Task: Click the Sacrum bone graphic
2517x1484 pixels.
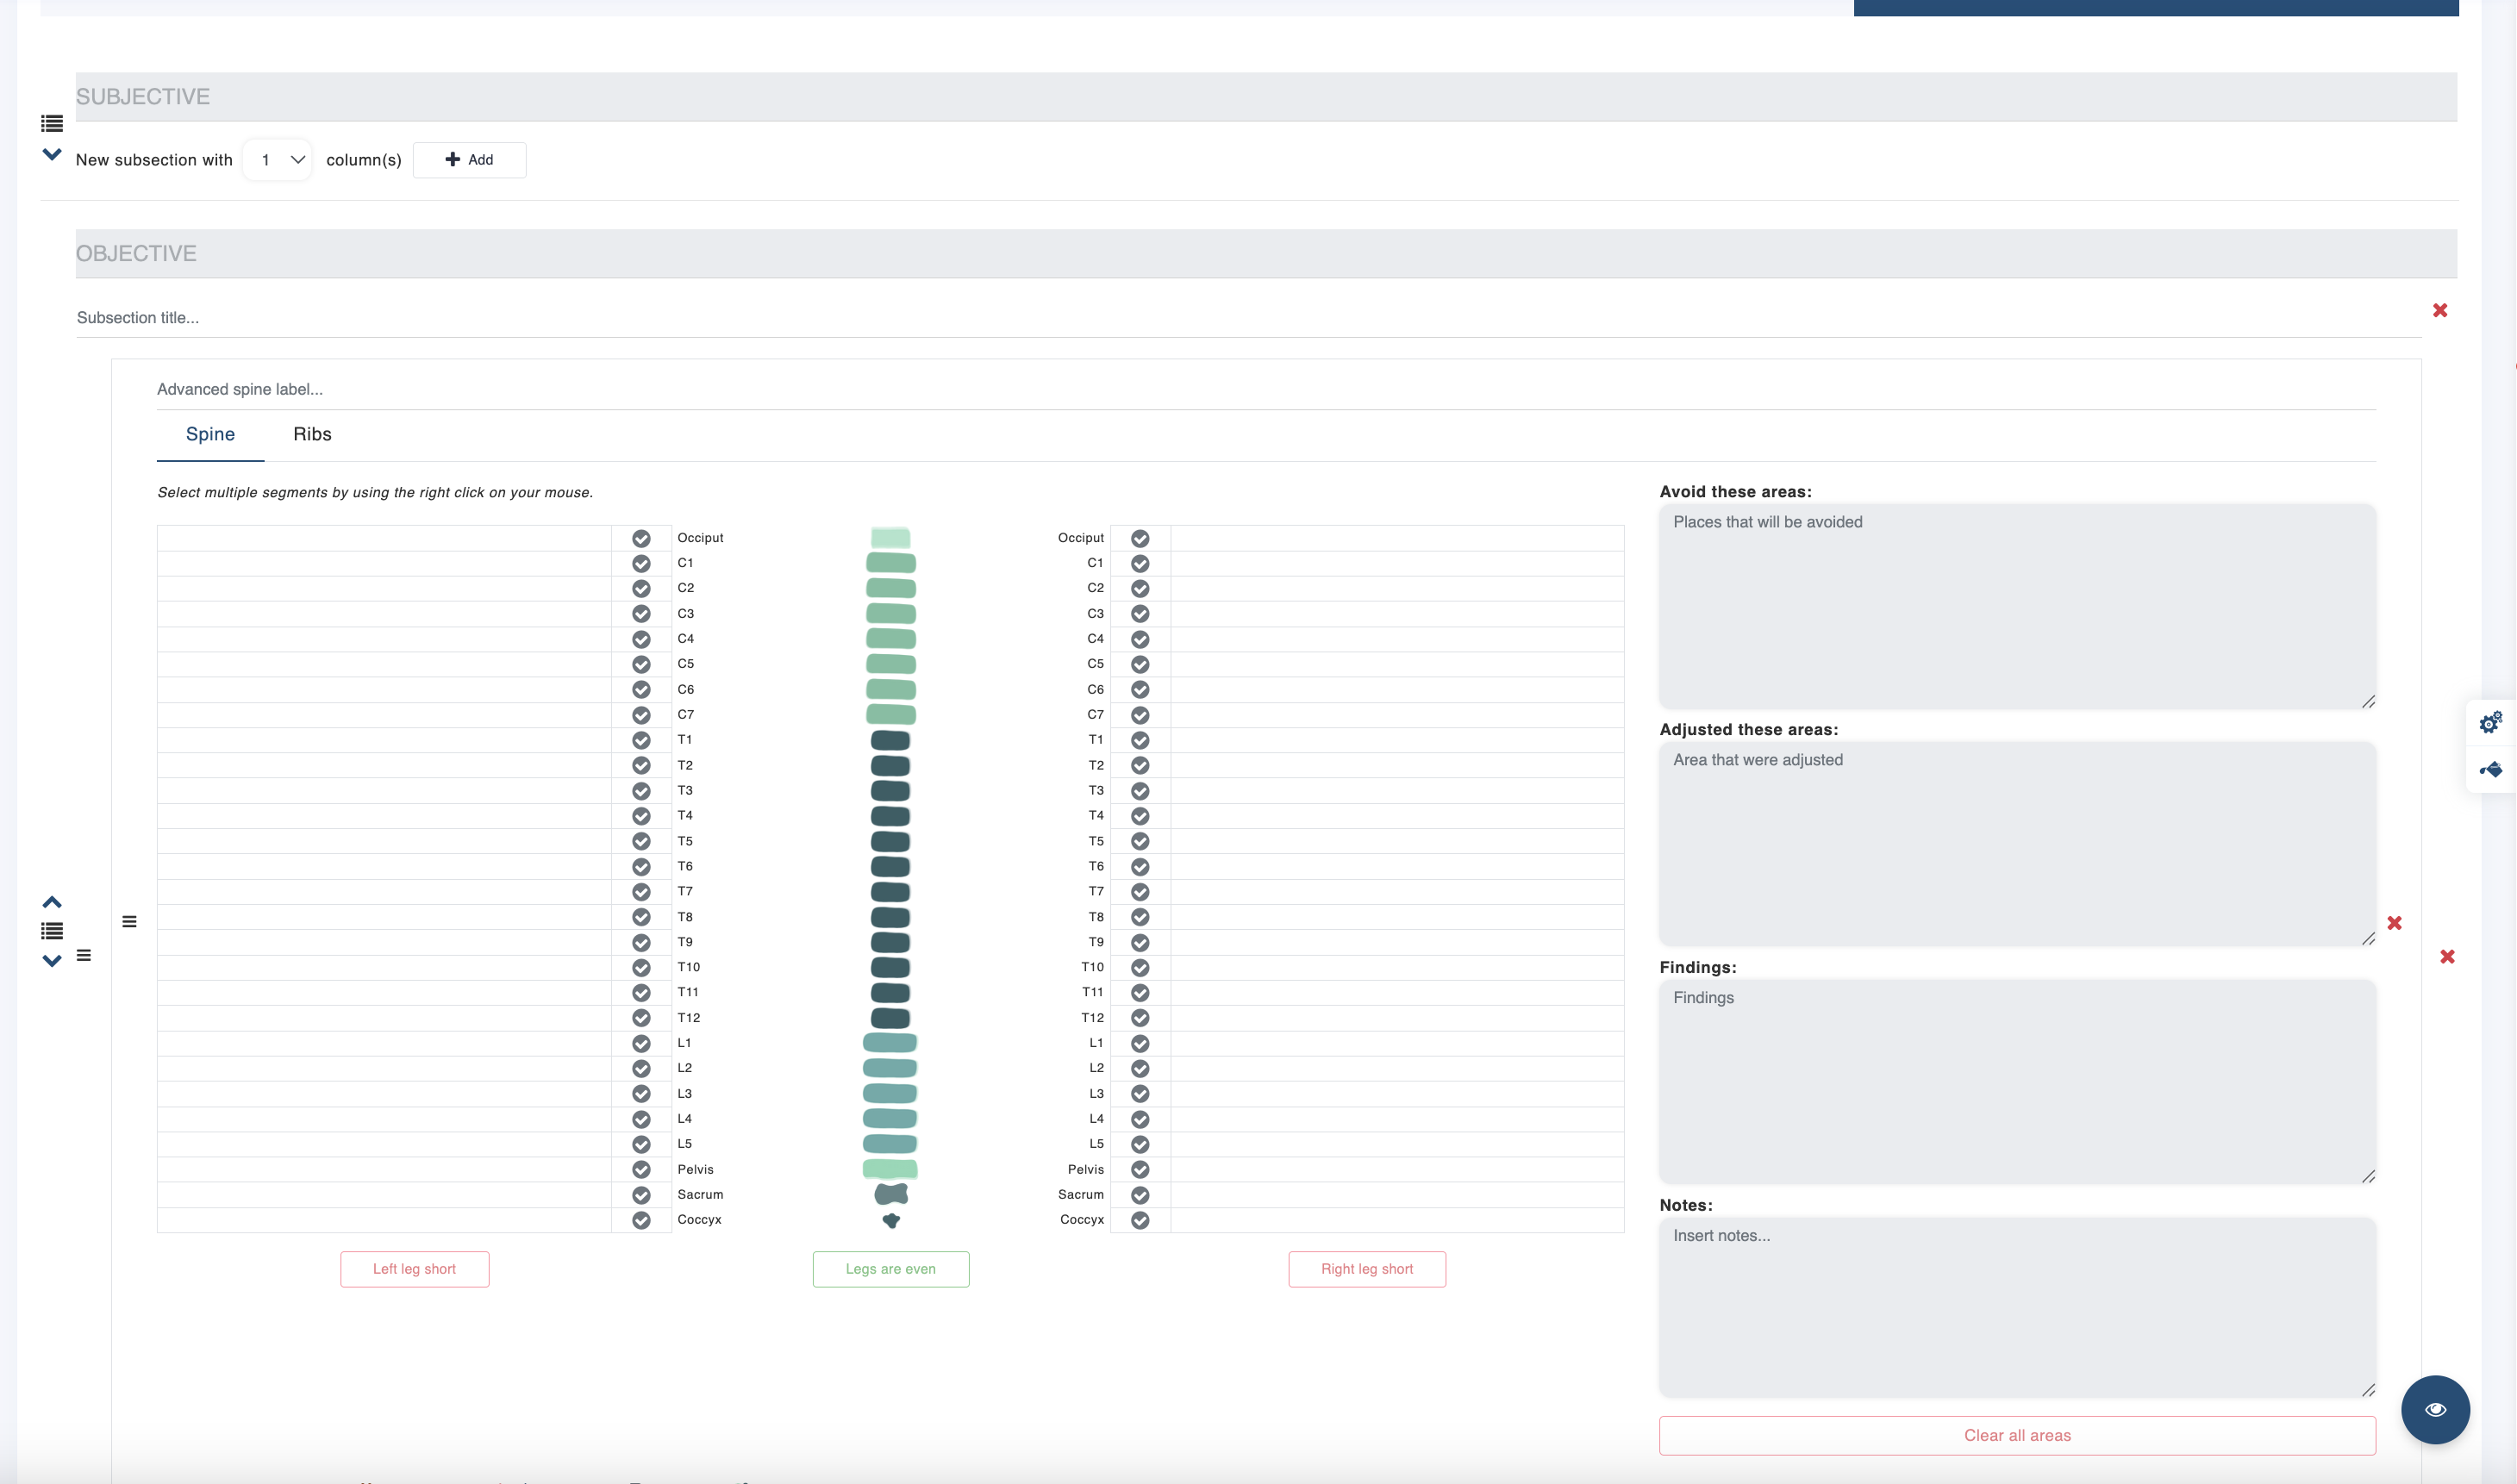Action: click(890, 1194)
